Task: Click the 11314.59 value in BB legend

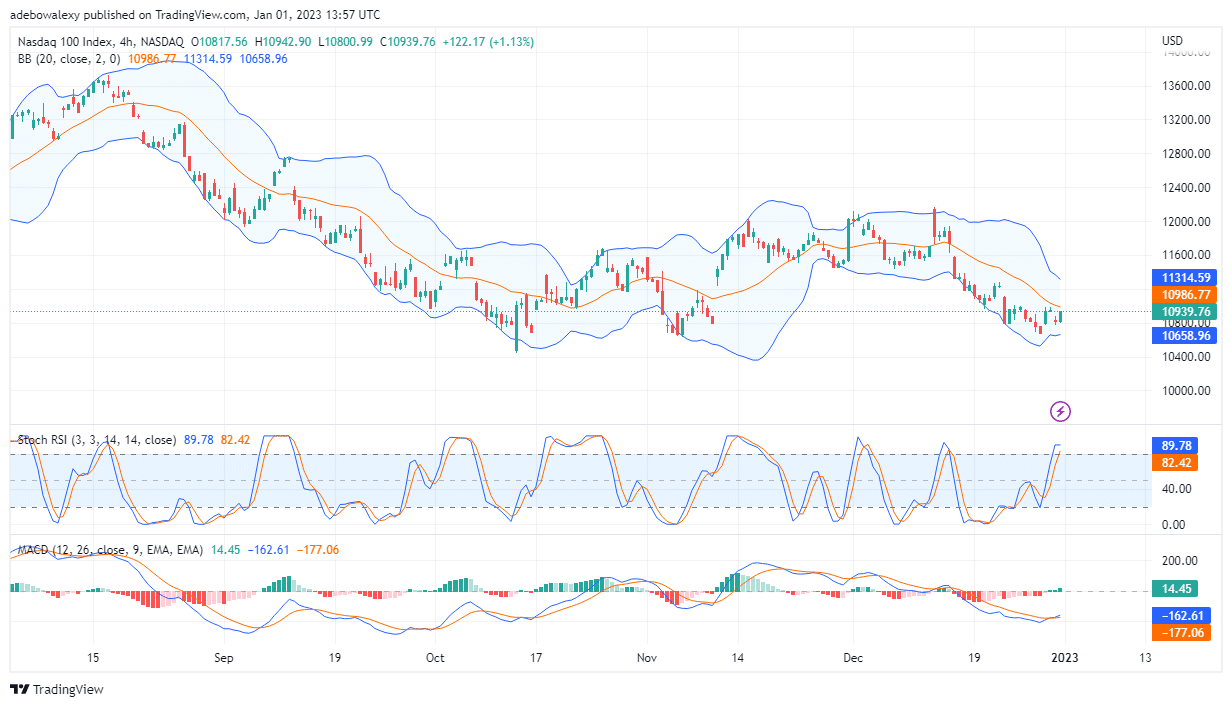Action: point(208,59)
